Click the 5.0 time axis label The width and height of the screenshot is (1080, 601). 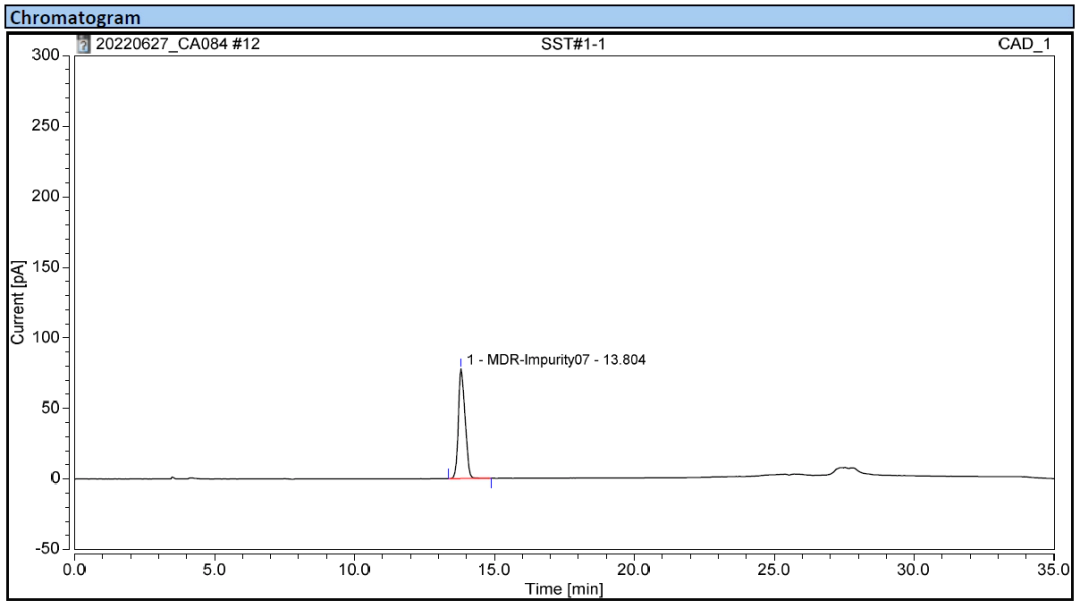(214, 570)
